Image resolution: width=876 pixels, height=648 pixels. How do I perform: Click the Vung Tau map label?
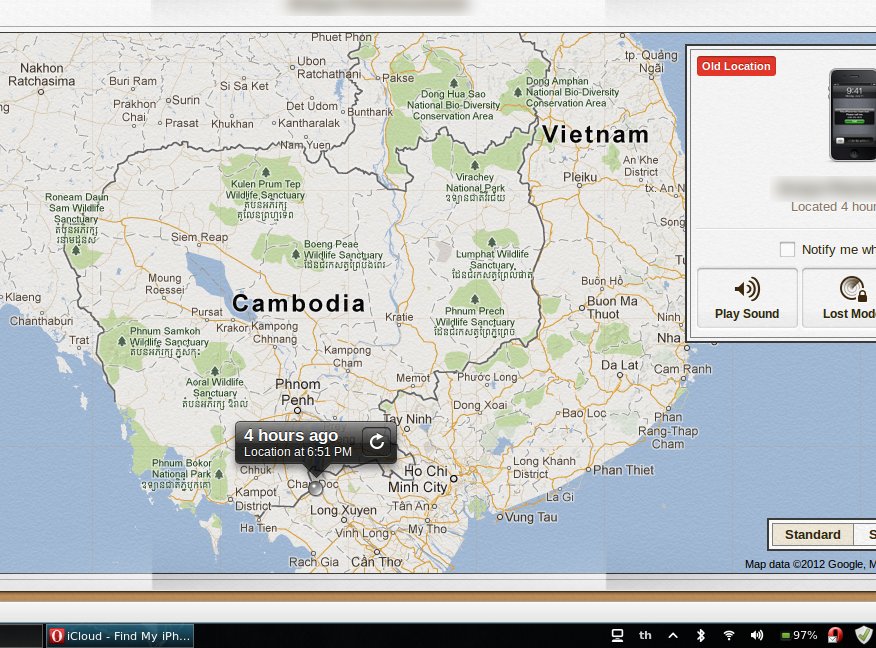pyautogui.click(x=531, y=517)
